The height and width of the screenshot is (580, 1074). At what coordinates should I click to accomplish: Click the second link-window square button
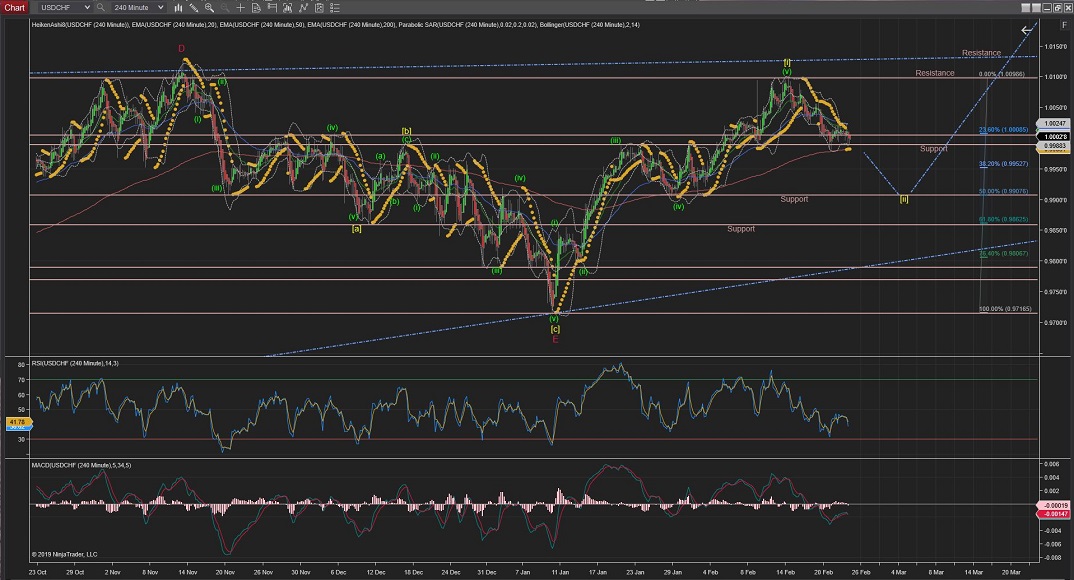pyautogui.click(x=1036, y=8)
